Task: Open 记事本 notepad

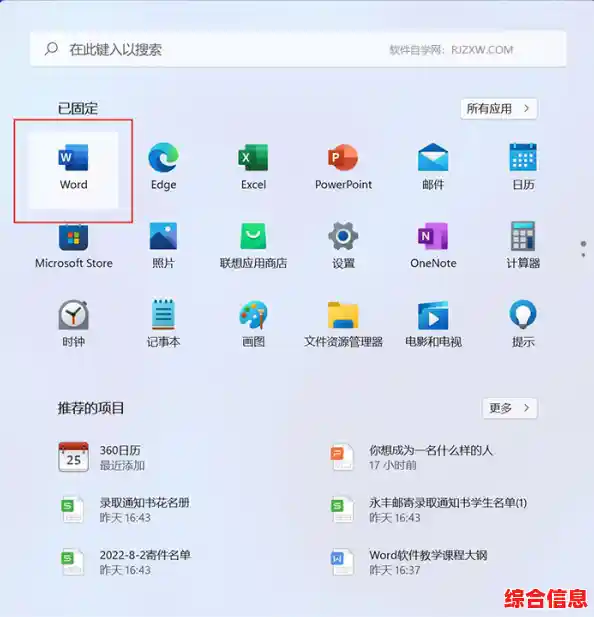Action: coord(164,324)
